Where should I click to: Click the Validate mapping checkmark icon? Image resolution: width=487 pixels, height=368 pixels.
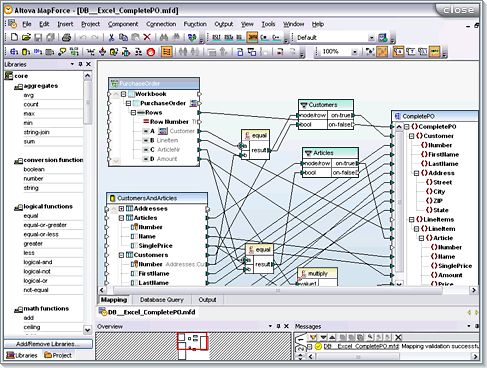(192, 37)
